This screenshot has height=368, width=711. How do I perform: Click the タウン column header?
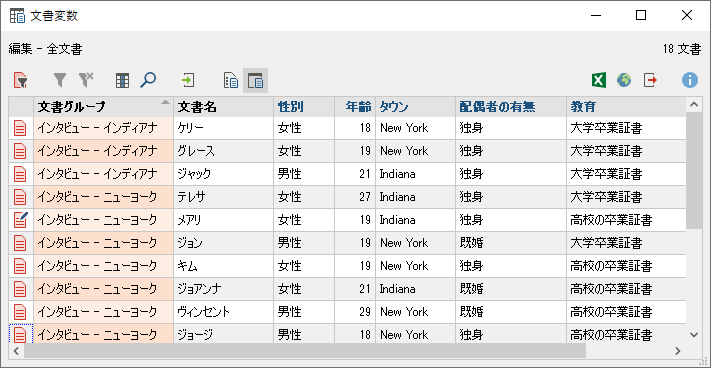point(415,107)
